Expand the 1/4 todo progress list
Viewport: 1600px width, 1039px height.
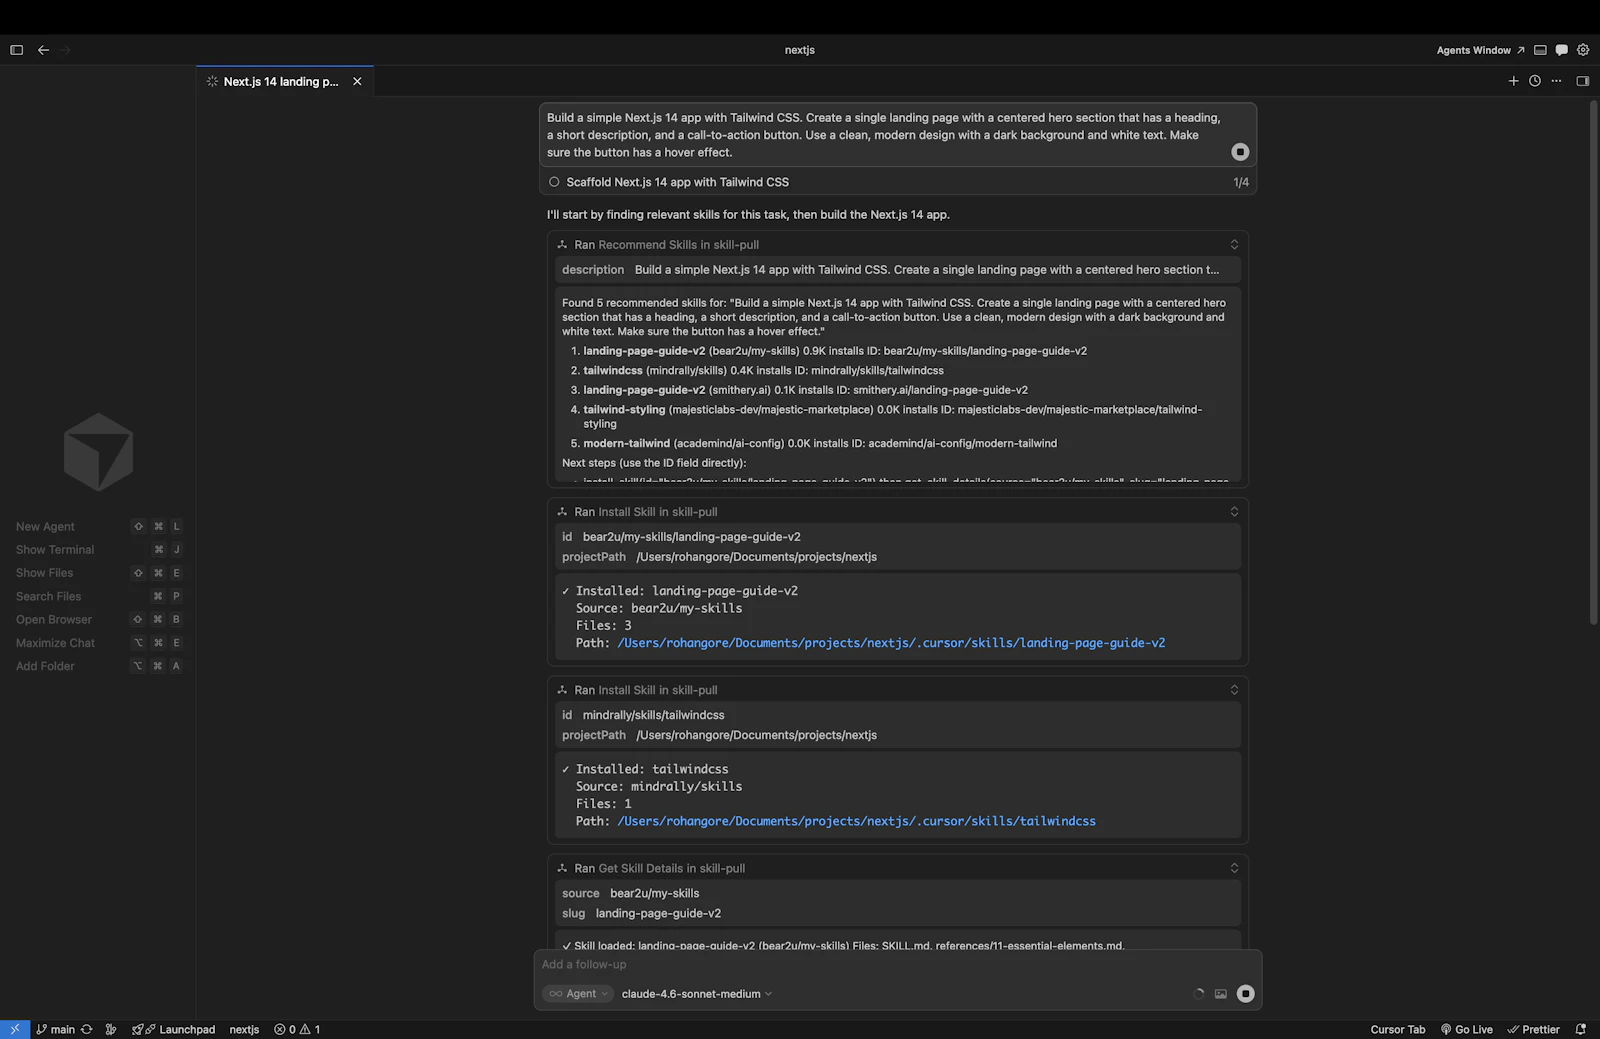pos(1241,182)
